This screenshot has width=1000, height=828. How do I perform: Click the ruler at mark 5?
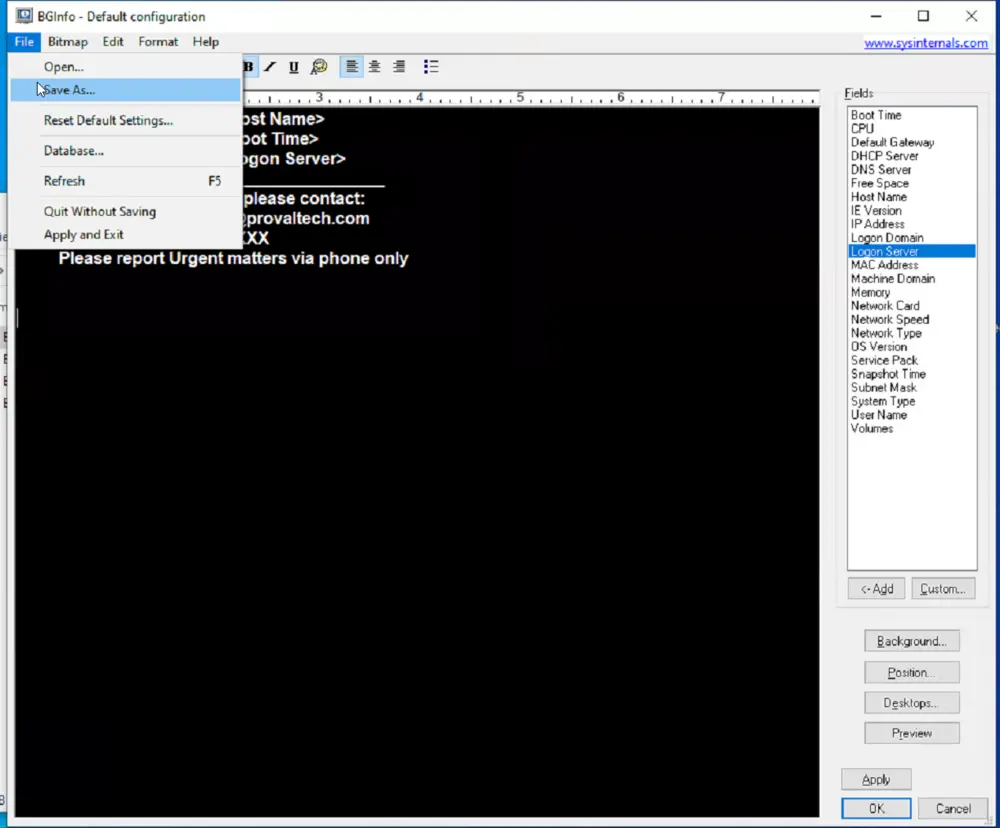click(520, 97)
